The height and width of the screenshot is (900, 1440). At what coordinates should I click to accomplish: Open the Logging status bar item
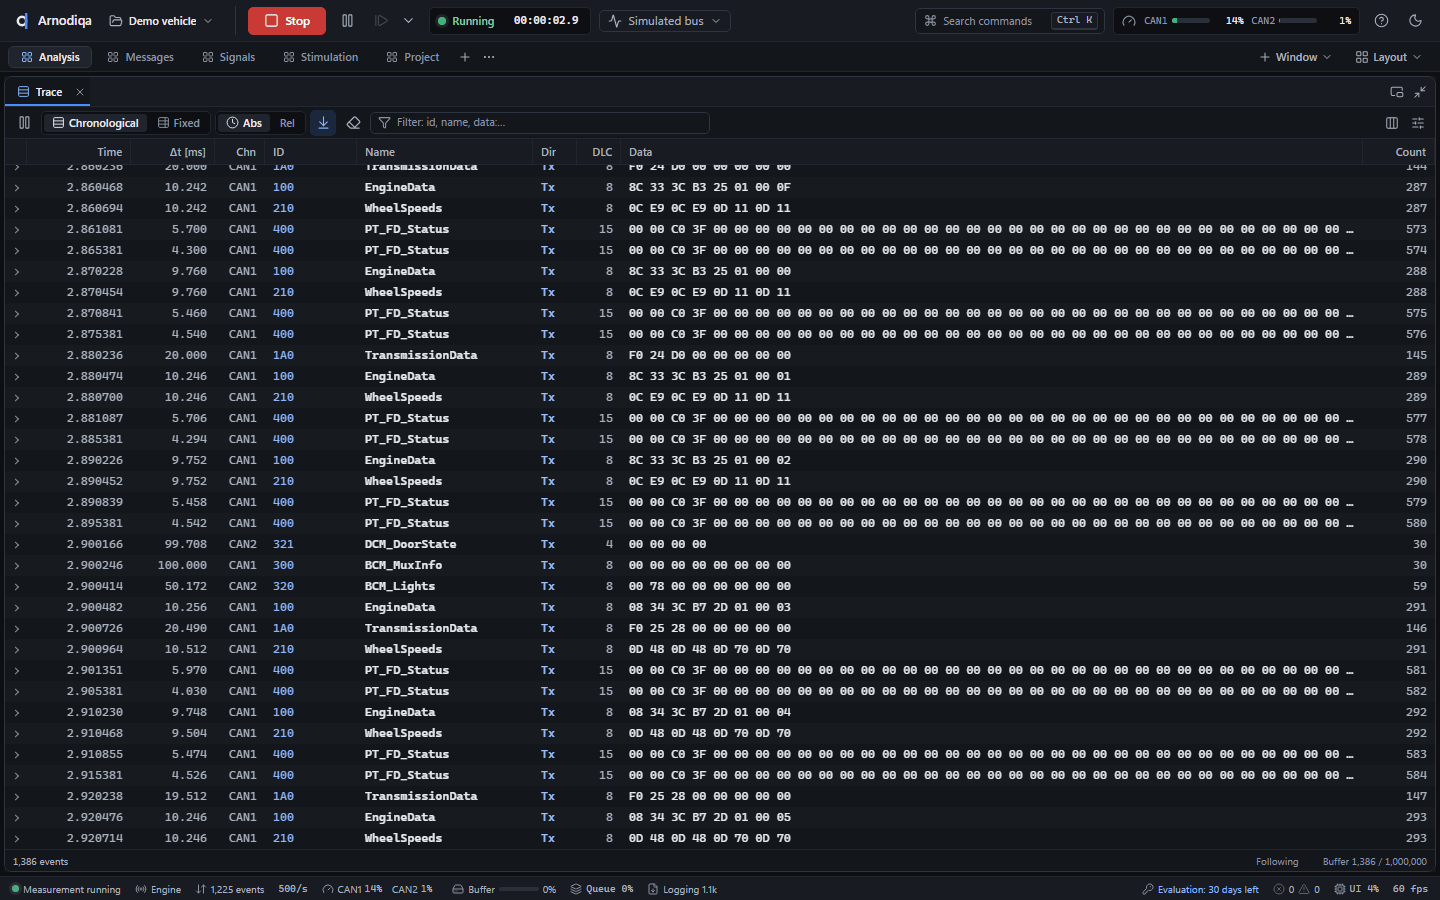(x=682, y=889)
